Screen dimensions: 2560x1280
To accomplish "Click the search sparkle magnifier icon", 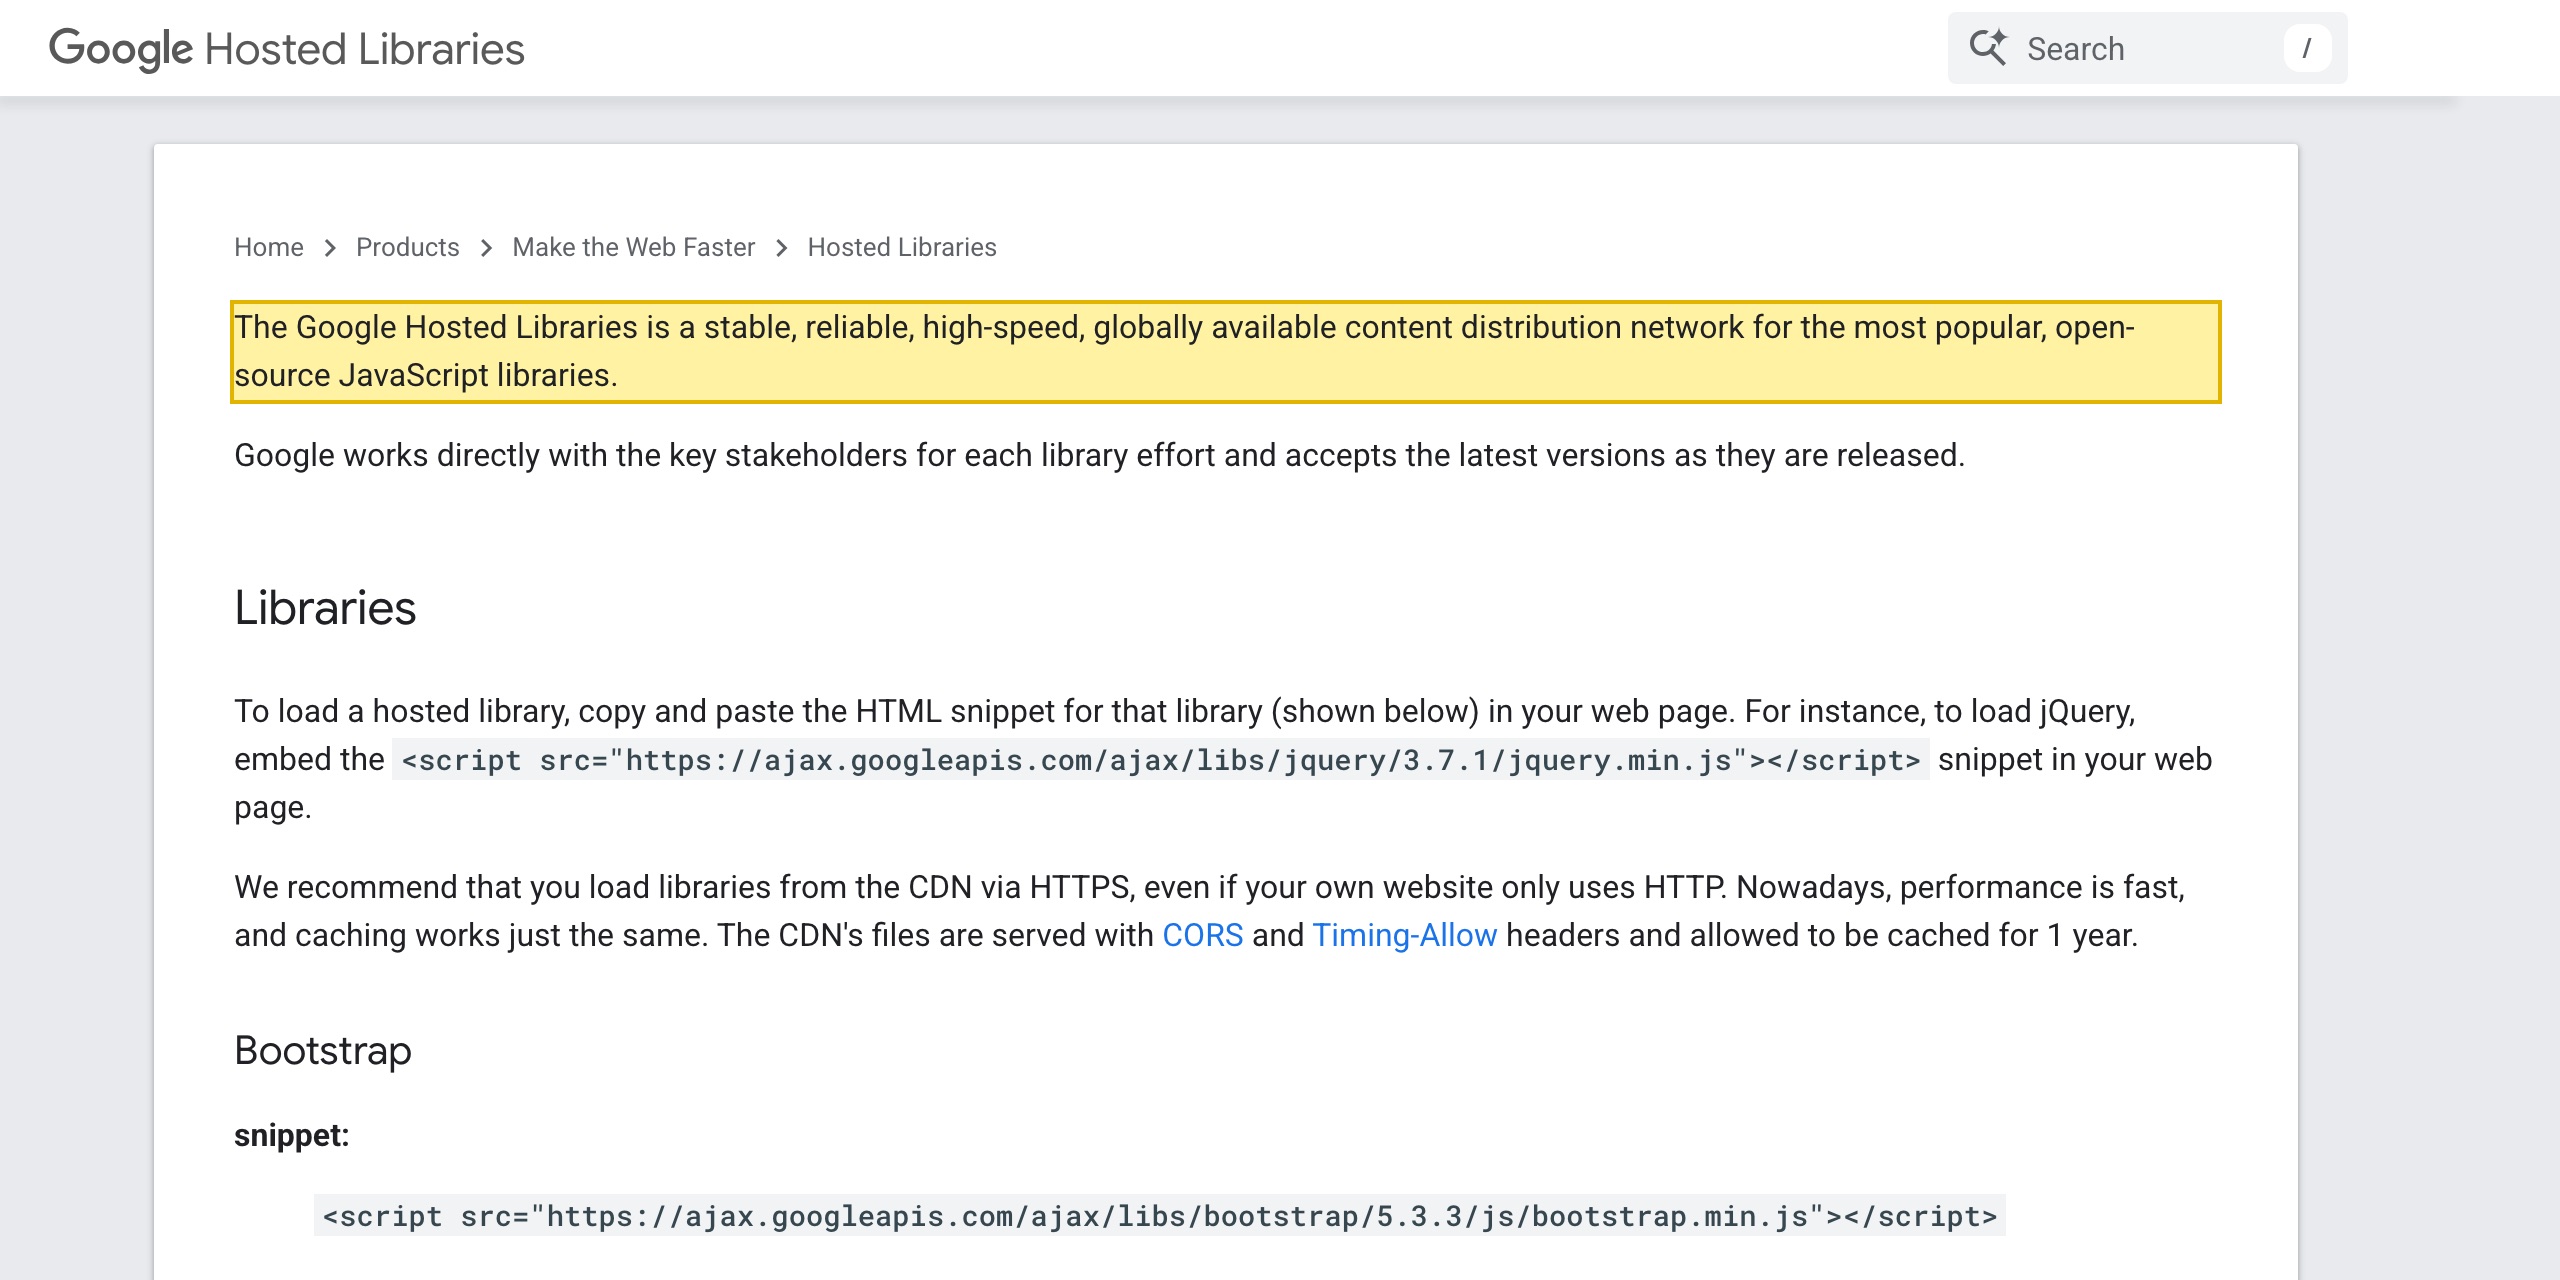I will click(x=1988, y=48).
